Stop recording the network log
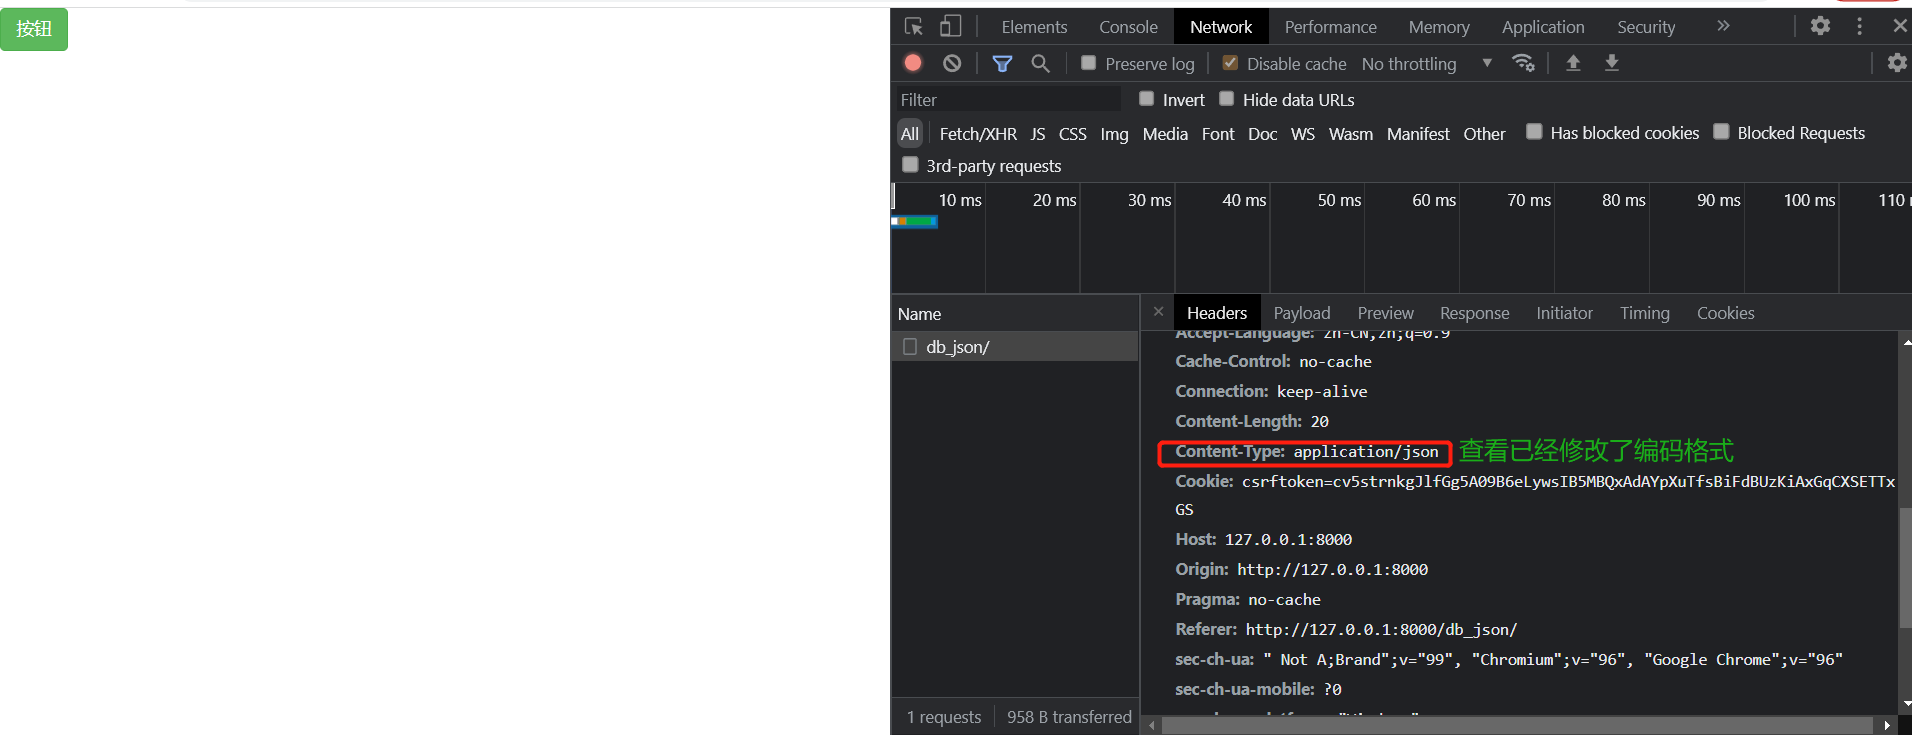1912x735 pixels. coord(913,63)
